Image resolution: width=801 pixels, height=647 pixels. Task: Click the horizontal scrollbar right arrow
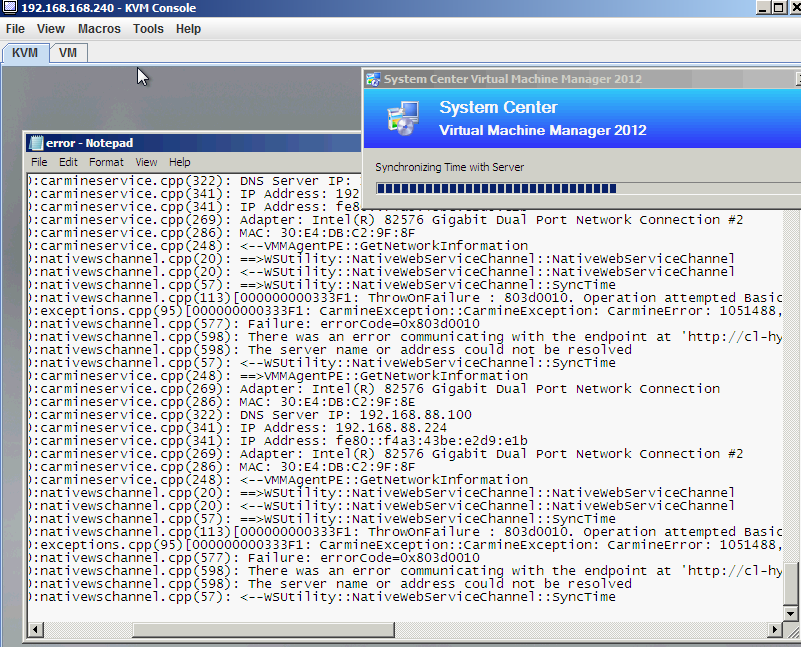[x=775, y=630]
